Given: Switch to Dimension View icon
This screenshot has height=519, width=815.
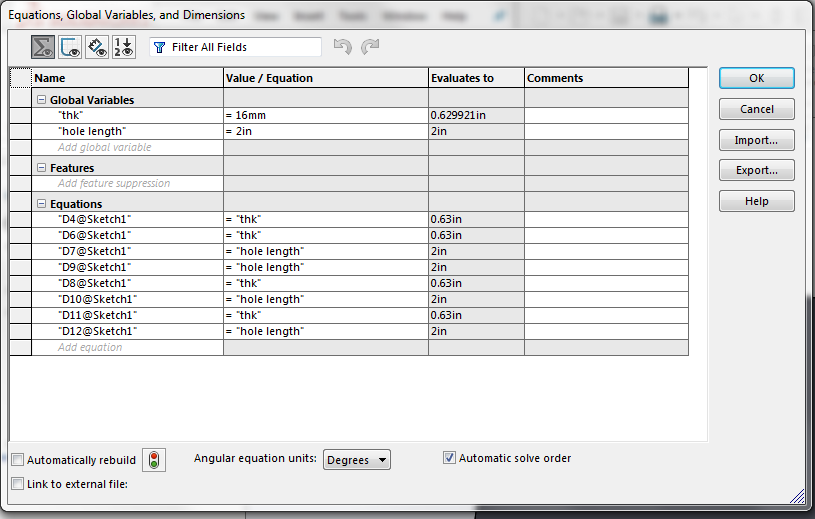Looking at the screenshot, I should point(97,47).
